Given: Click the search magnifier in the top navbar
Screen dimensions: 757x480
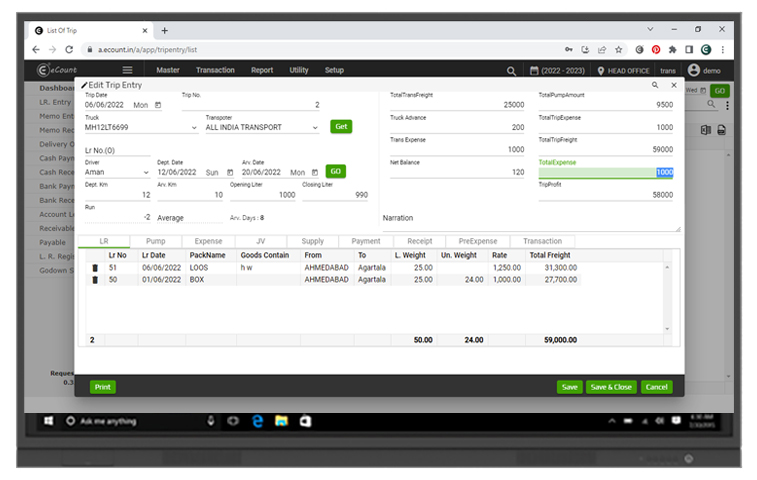Looking at the screenshot, I should [511, 71].
